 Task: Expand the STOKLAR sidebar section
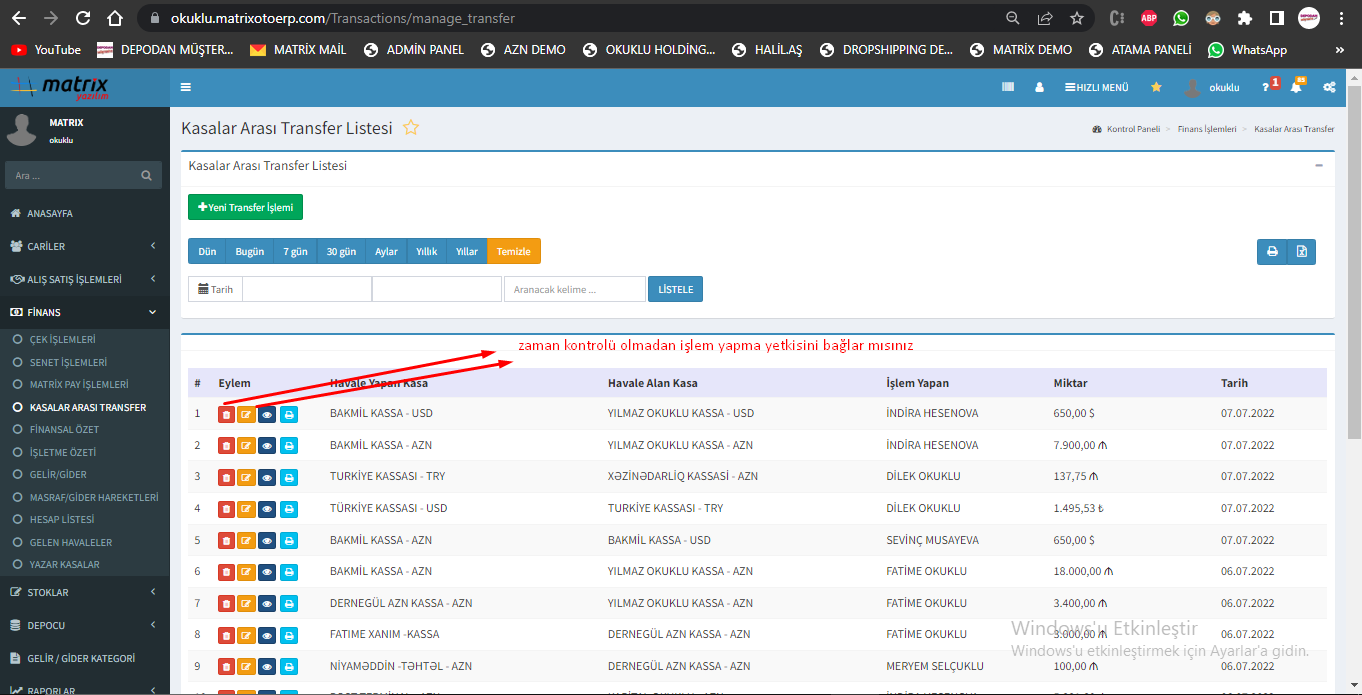click(84, 592)
